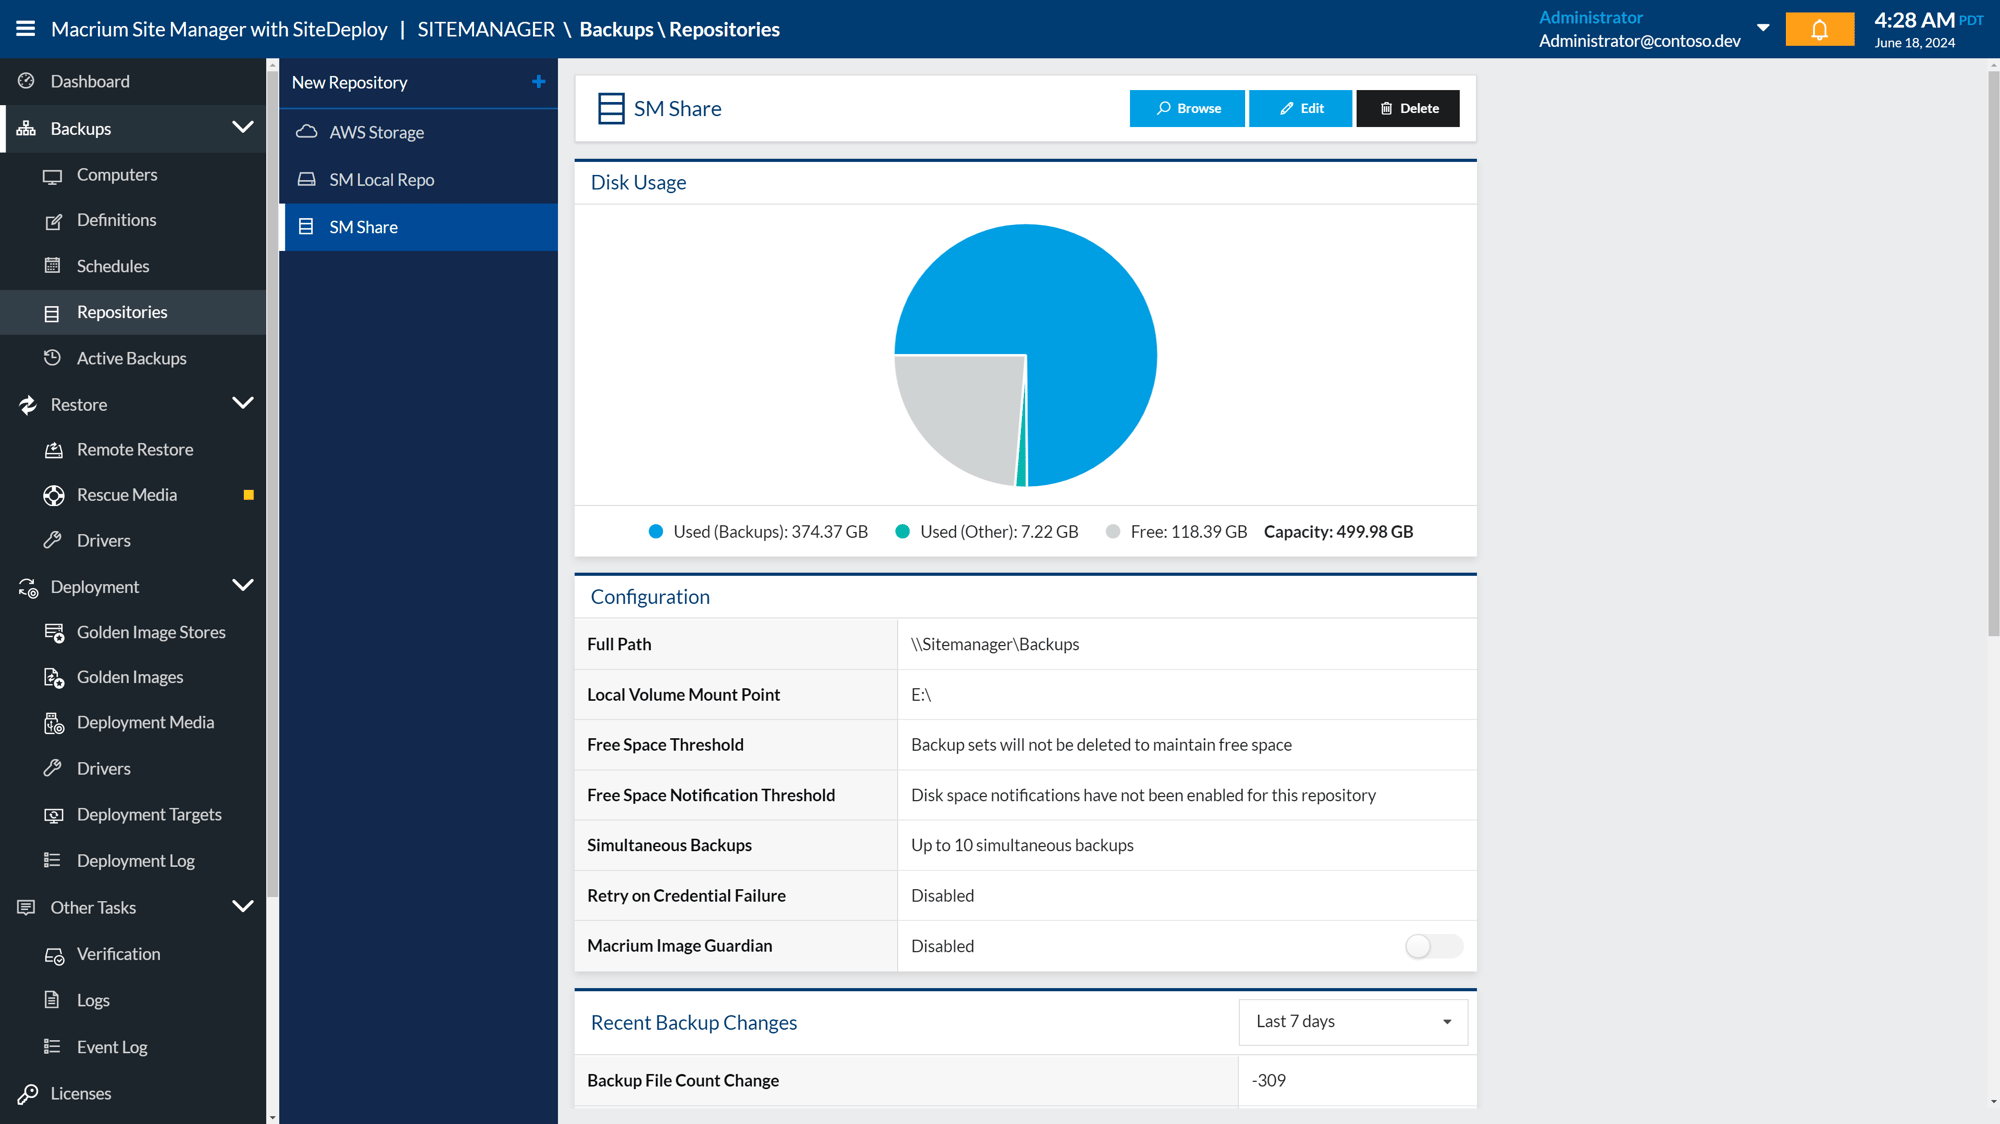Viewport: 2000px width, 1124px height.
Task: Collapse the Deployment section chevron
Action: coord(243,585)
